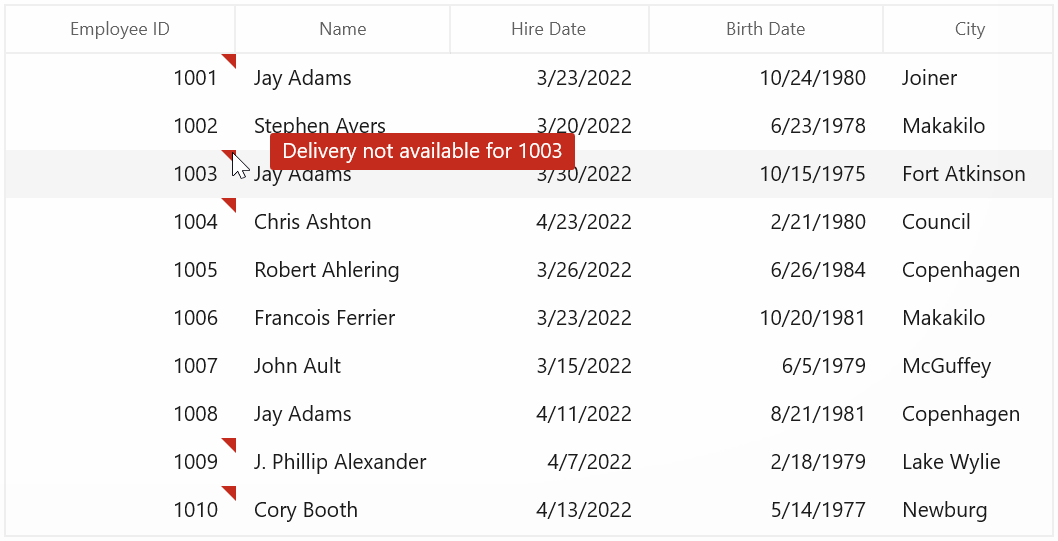
Task: Select Employee ID cell 1005
Action: (120, 270)
